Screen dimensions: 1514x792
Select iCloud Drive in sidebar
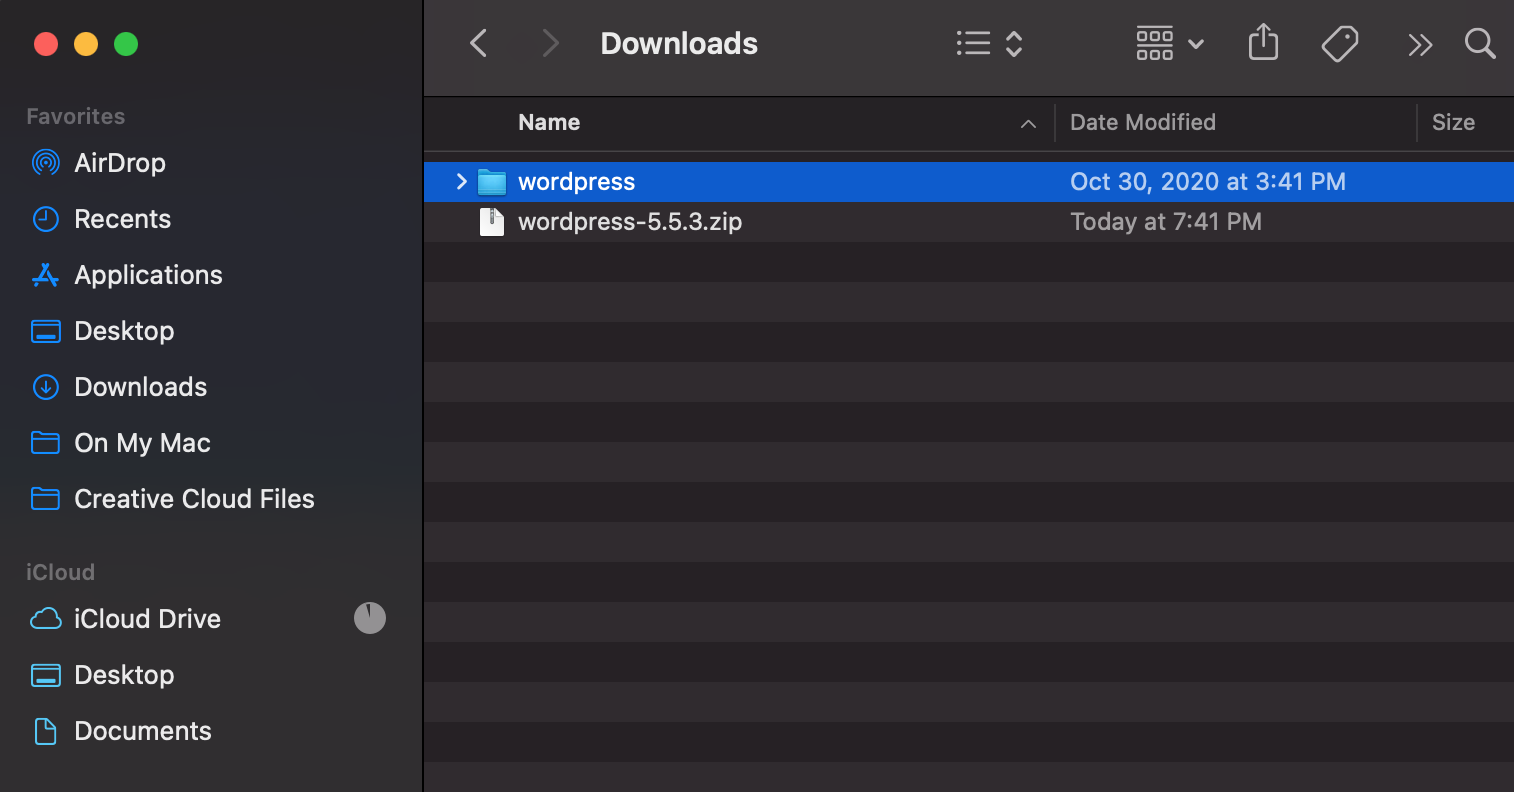coord(147,618)
